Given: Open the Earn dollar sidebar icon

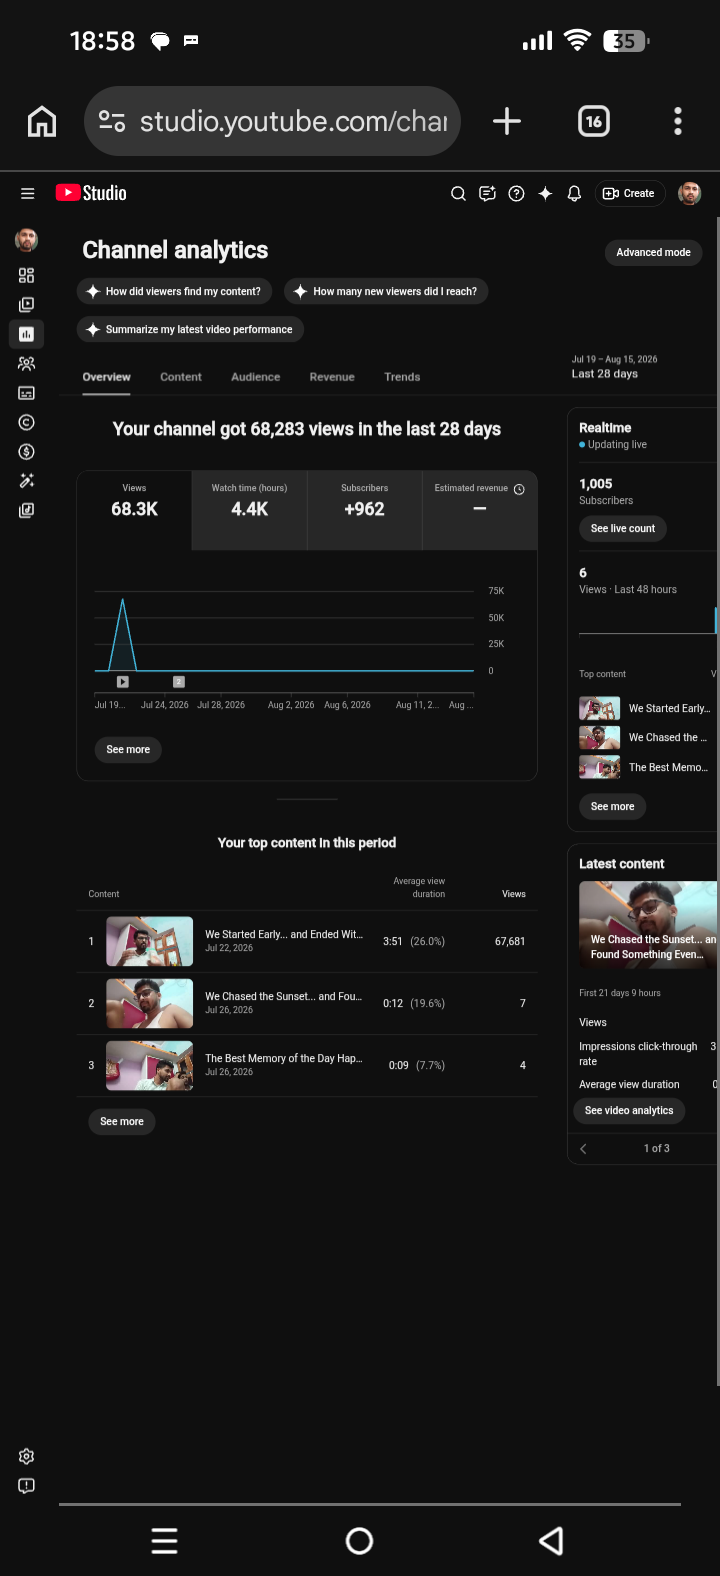Looking at the screenshot, I should pyautogui.click(x=26, y=452).
